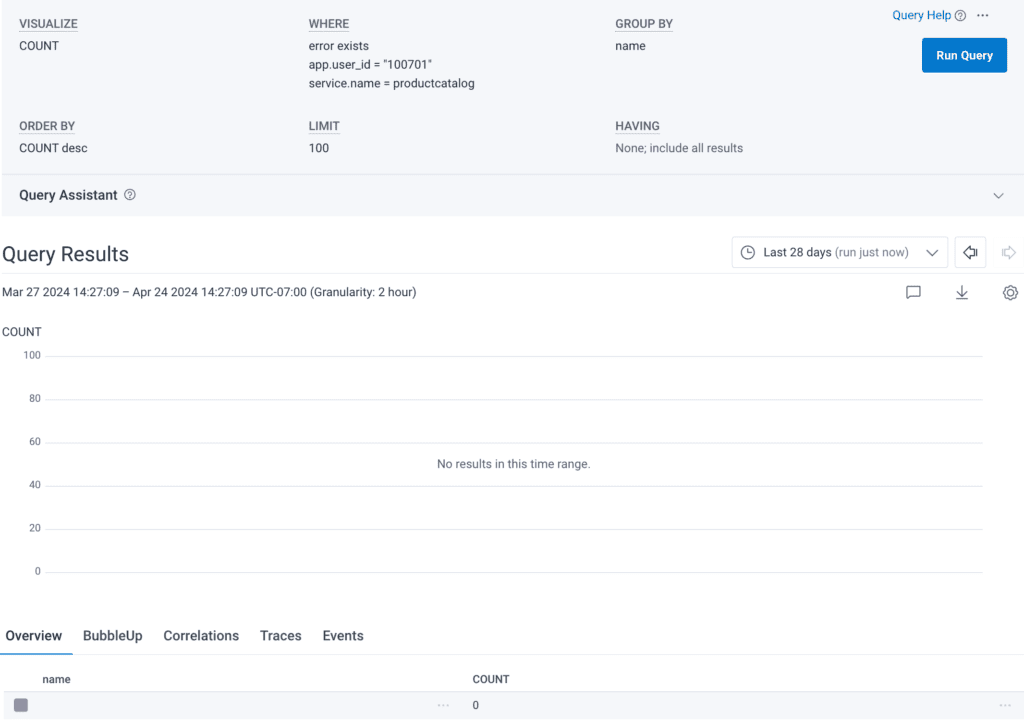Select the Traces tab
The height and width of the screenshot is (721, 1024).
[x=280, y=636]
